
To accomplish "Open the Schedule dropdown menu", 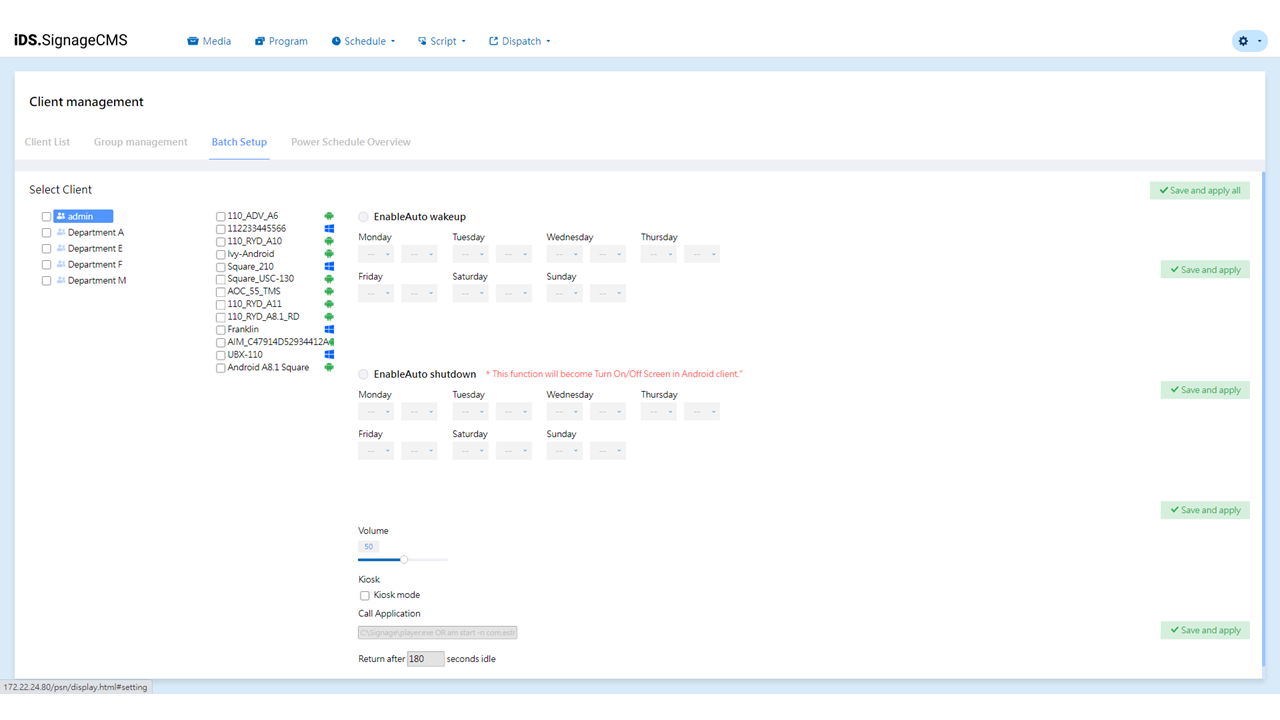I will coord(364,41).
